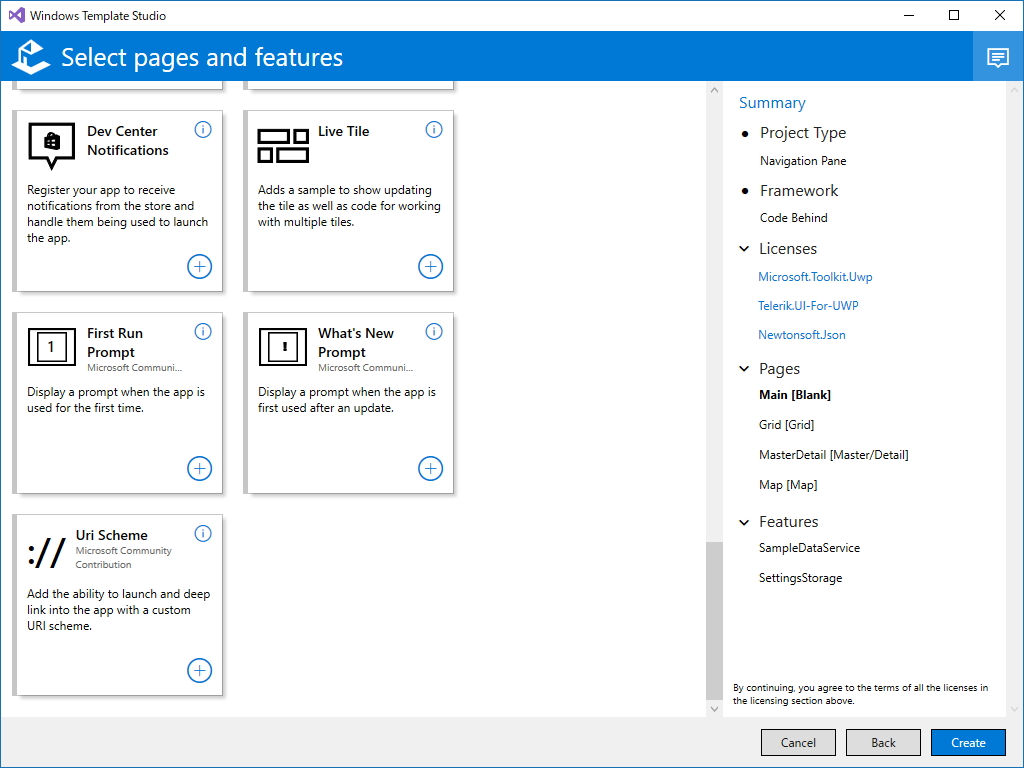Collapse the Pages section

coord(744,369)
